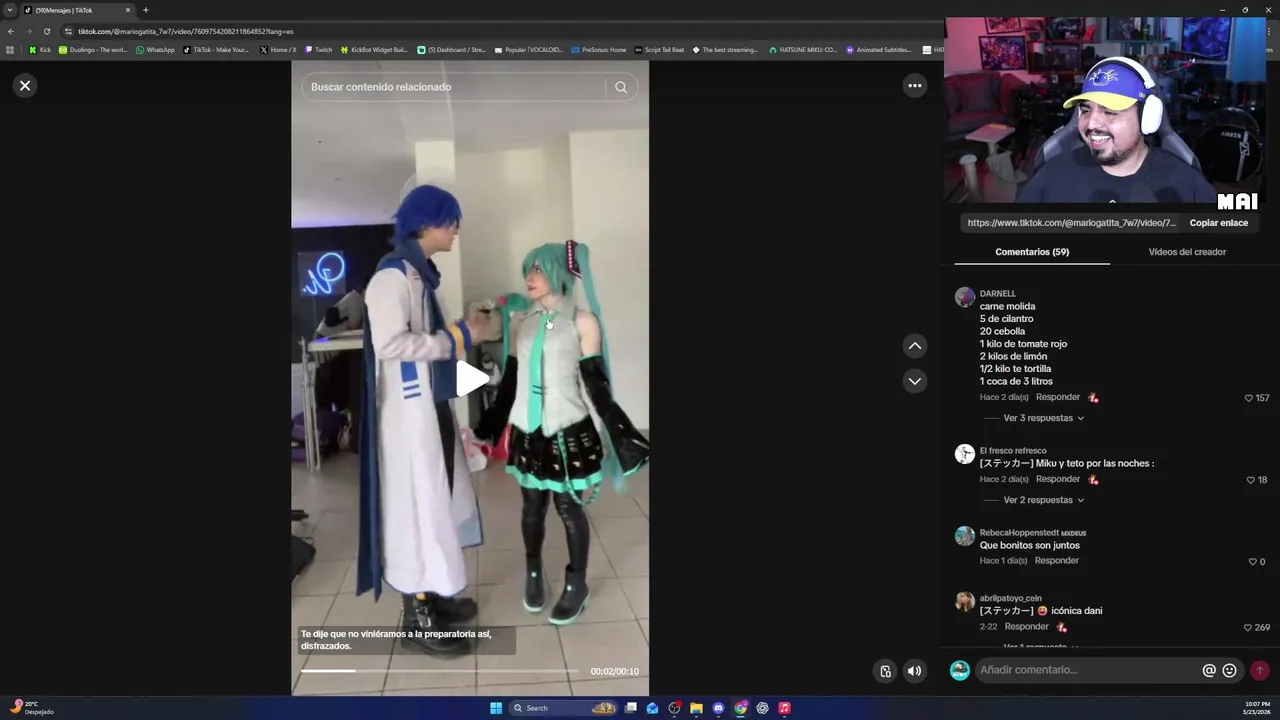Viewport: 1280px width, 720px height.
Task: Open the Kick bookmark
Action: (x=40, y=50)
